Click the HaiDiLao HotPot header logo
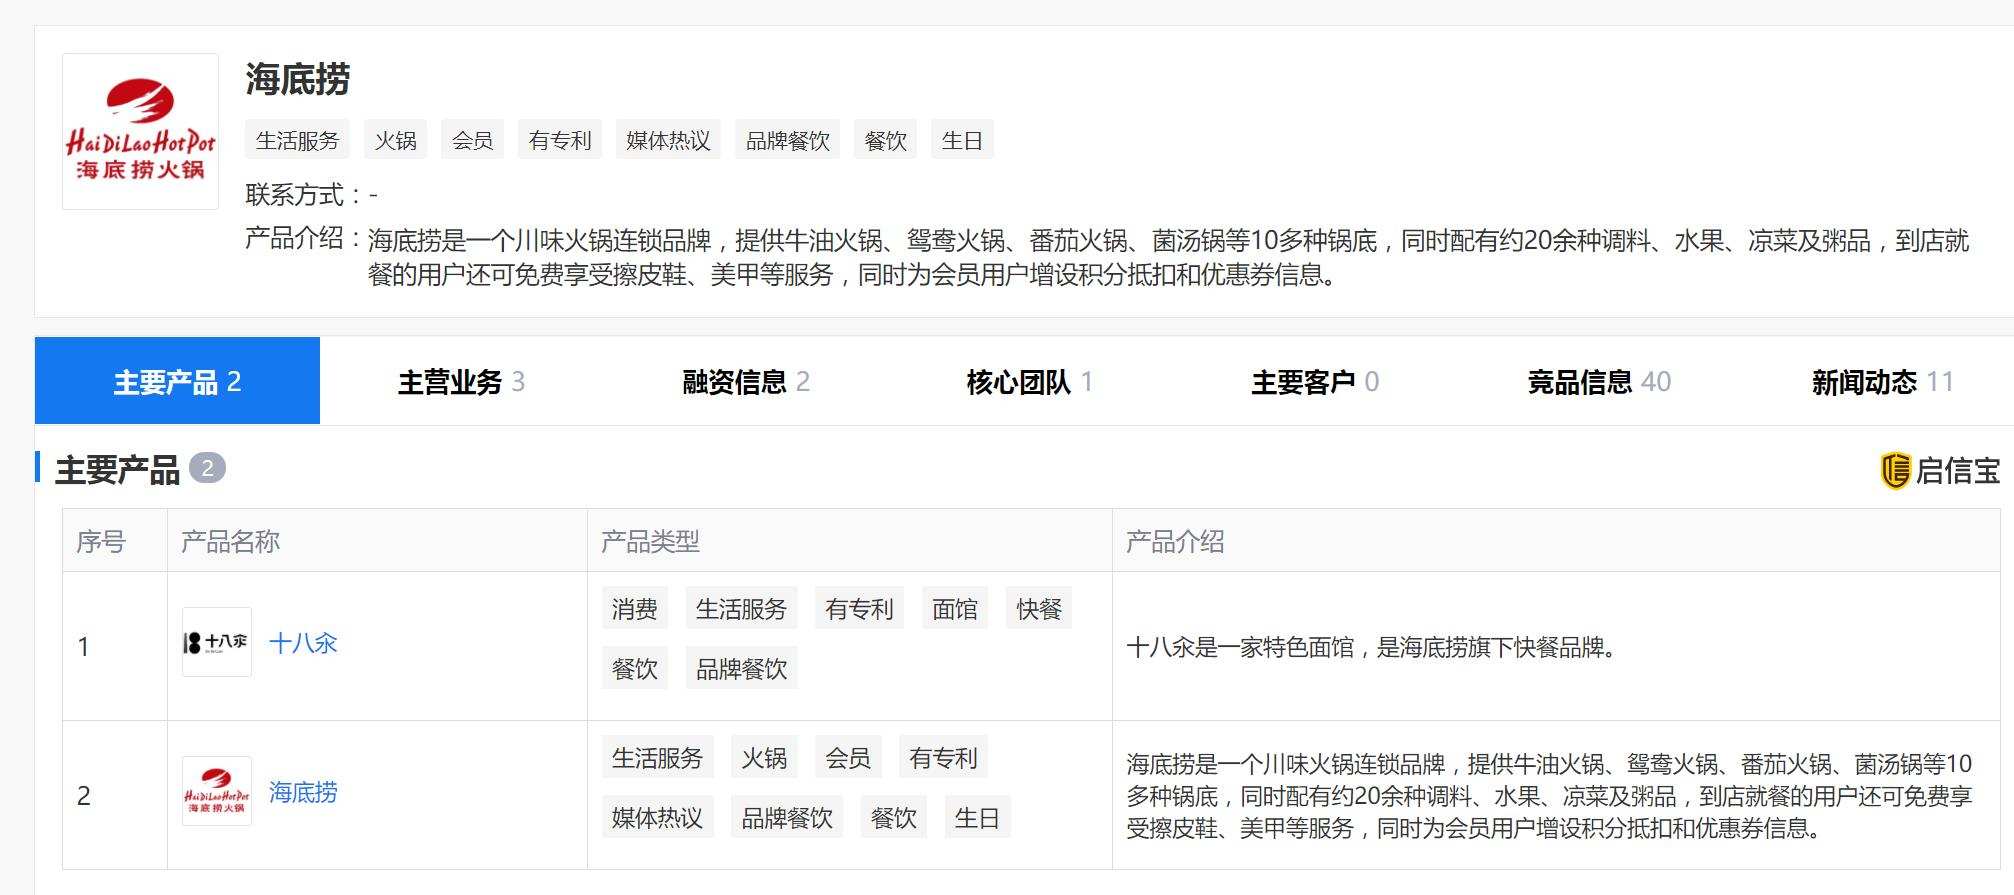This screenshot has width=2014, height=895. coord(140,131)
